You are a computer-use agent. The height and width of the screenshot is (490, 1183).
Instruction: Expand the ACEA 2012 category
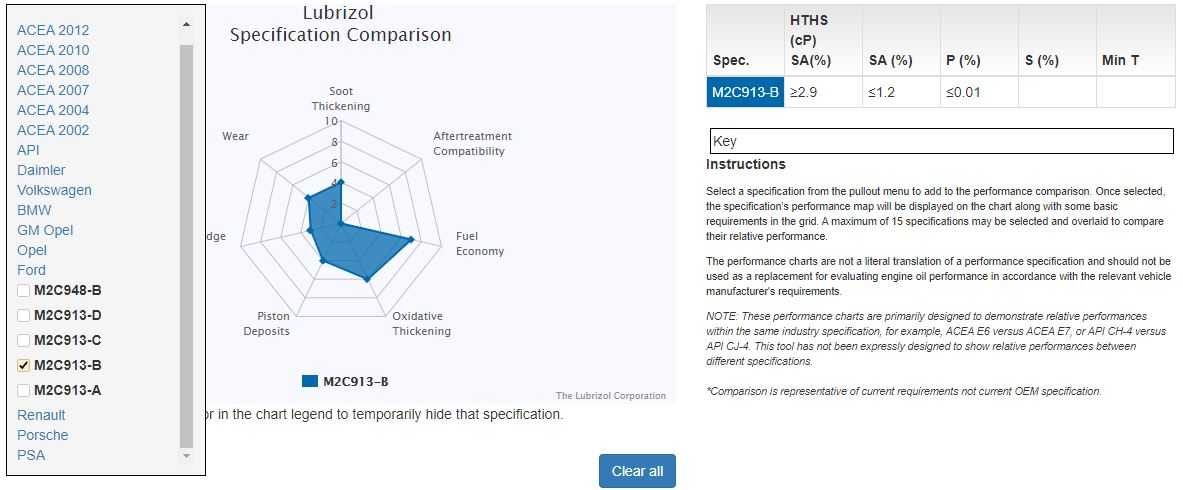[53, 30]
